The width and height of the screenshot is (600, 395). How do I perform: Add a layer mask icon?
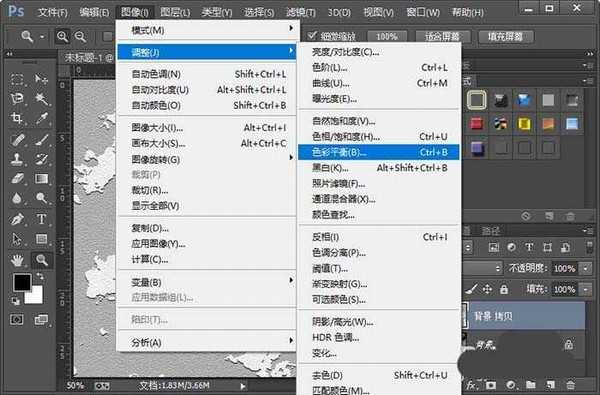491,384
